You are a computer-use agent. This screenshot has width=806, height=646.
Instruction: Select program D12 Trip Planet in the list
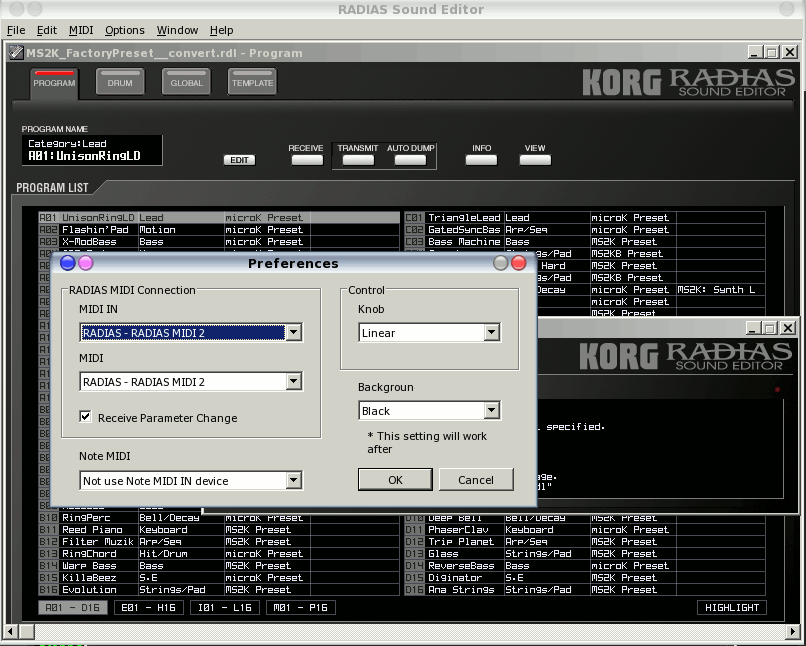click(x=585, y=542)
